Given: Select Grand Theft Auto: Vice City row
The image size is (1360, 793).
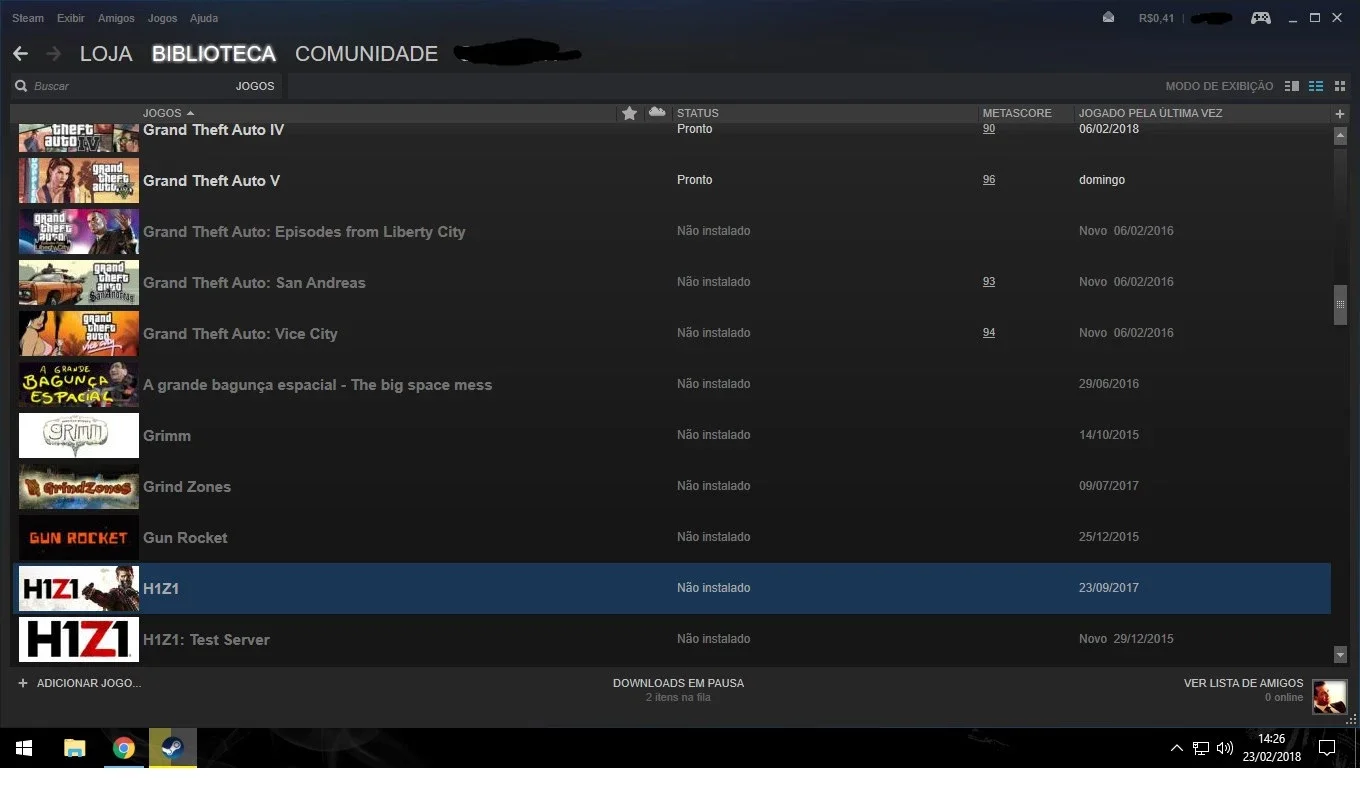Looking at the screenshot, I should click(x=672, y=334).
